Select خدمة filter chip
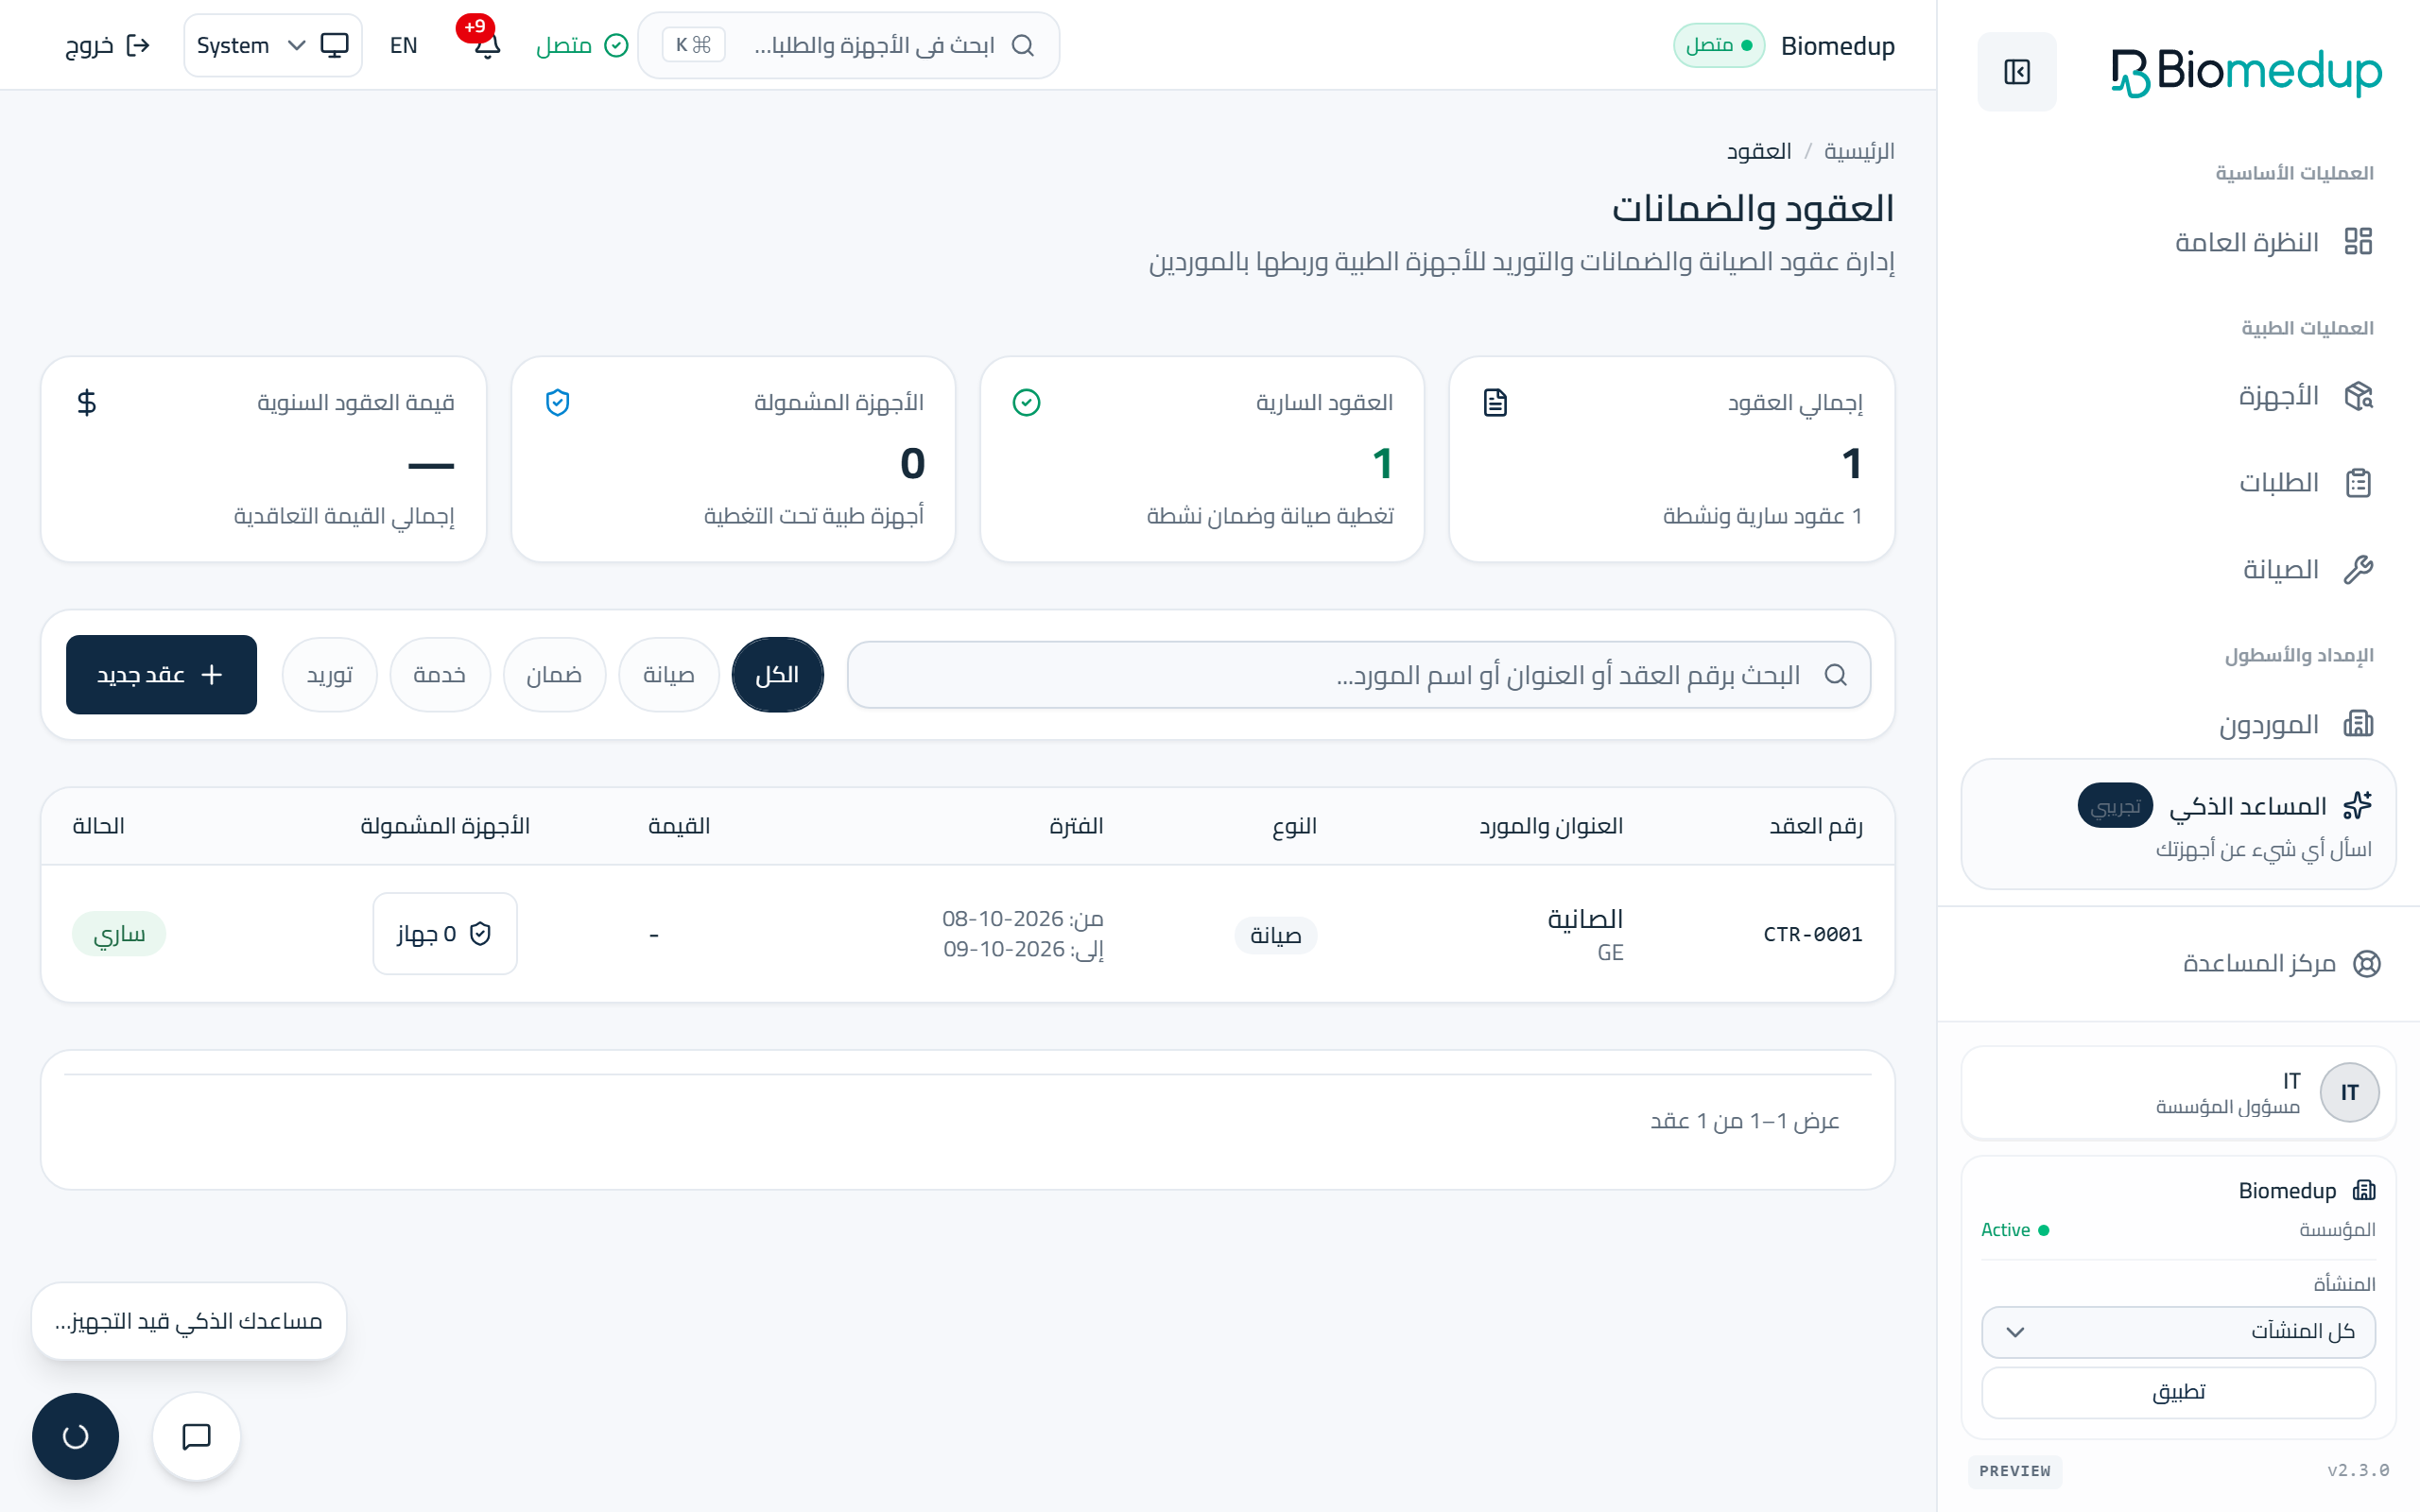Image resolution: width=2420 pixels, height=1512 pixels. (439, 675)
